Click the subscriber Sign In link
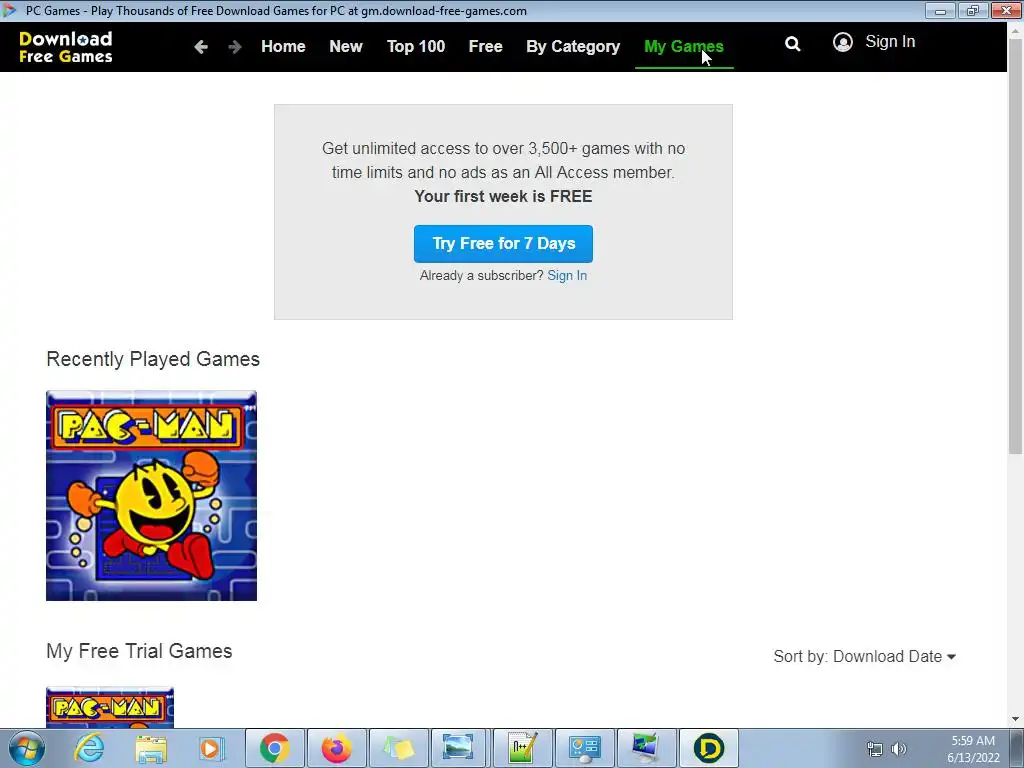This screenshot has width=1024, height=768. (x=567, y=276)
